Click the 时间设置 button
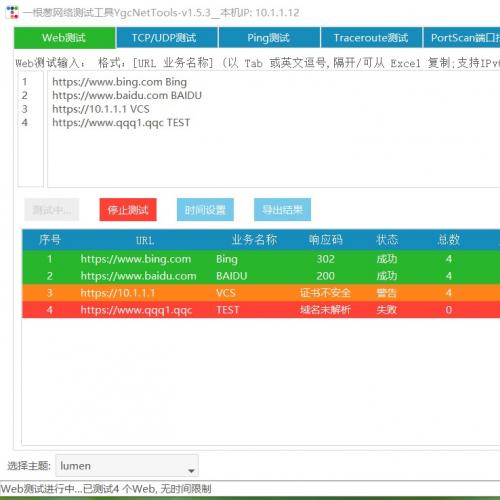The image size is (500, 500). coord(205,210)
